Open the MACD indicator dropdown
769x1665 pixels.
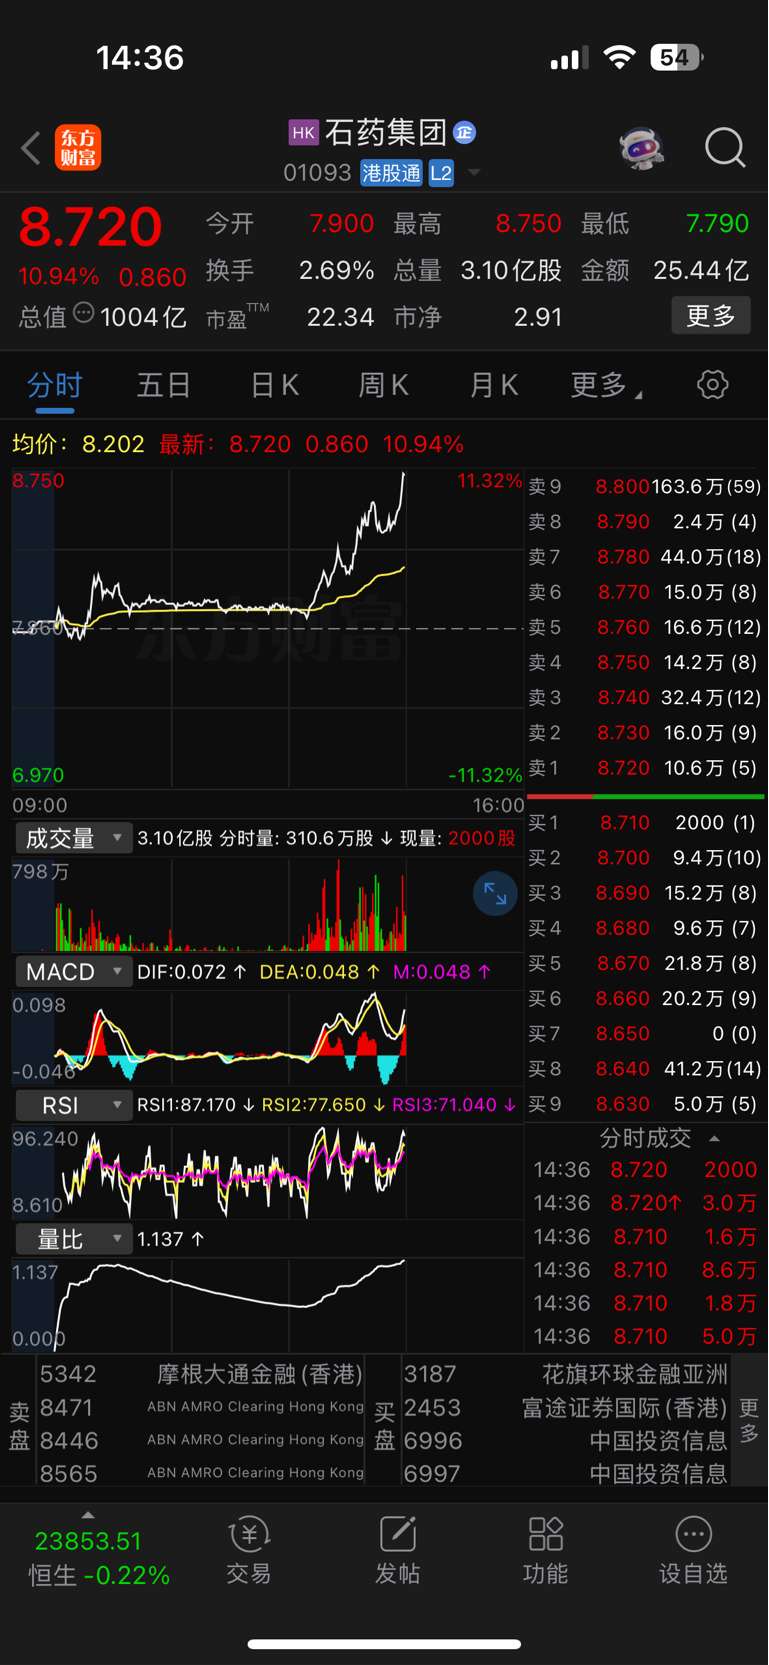(x=74, y=972)
